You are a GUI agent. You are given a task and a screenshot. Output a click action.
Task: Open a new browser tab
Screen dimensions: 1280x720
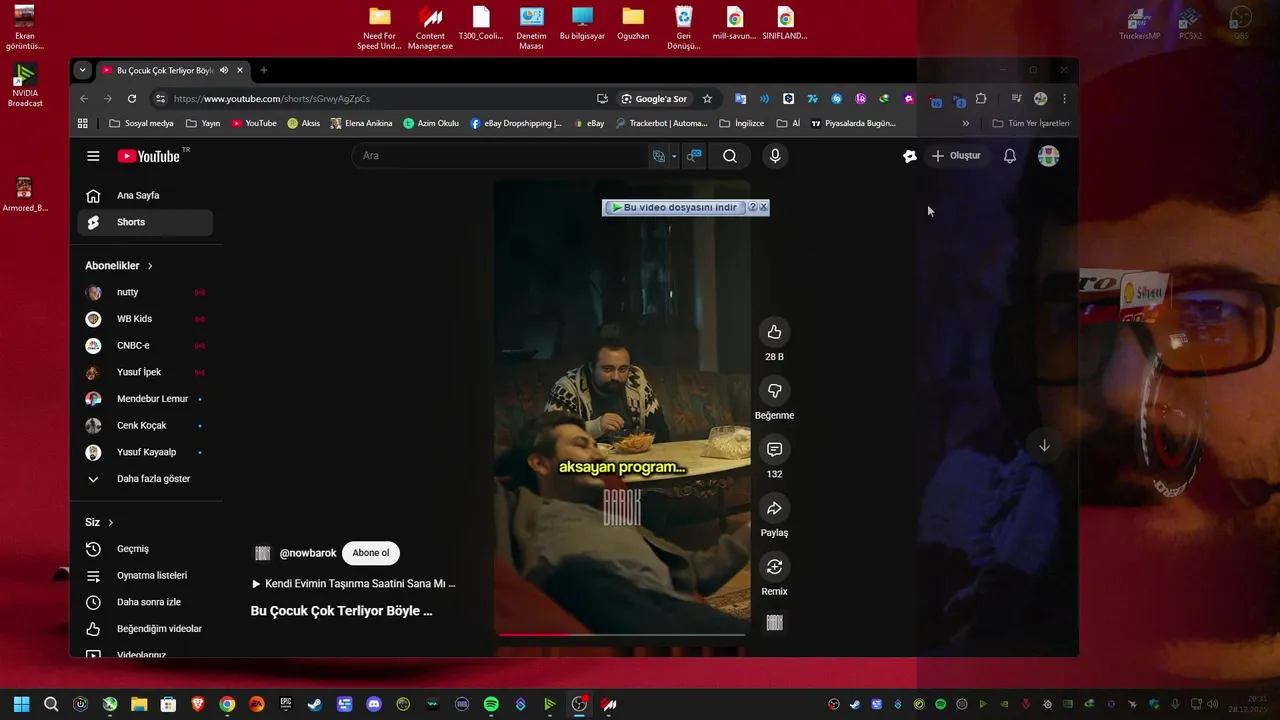pyautogui.click(x=264, y=71)
